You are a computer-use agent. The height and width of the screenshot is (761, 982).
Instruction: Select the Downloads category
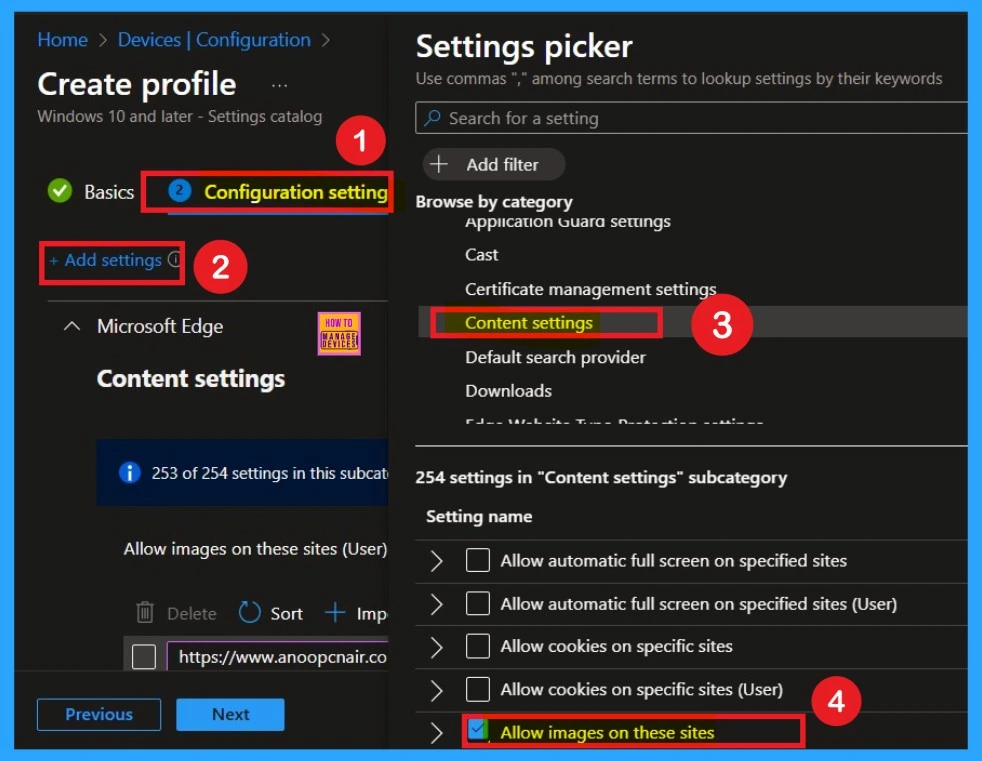pyautogui.click(x=508, y=391)
